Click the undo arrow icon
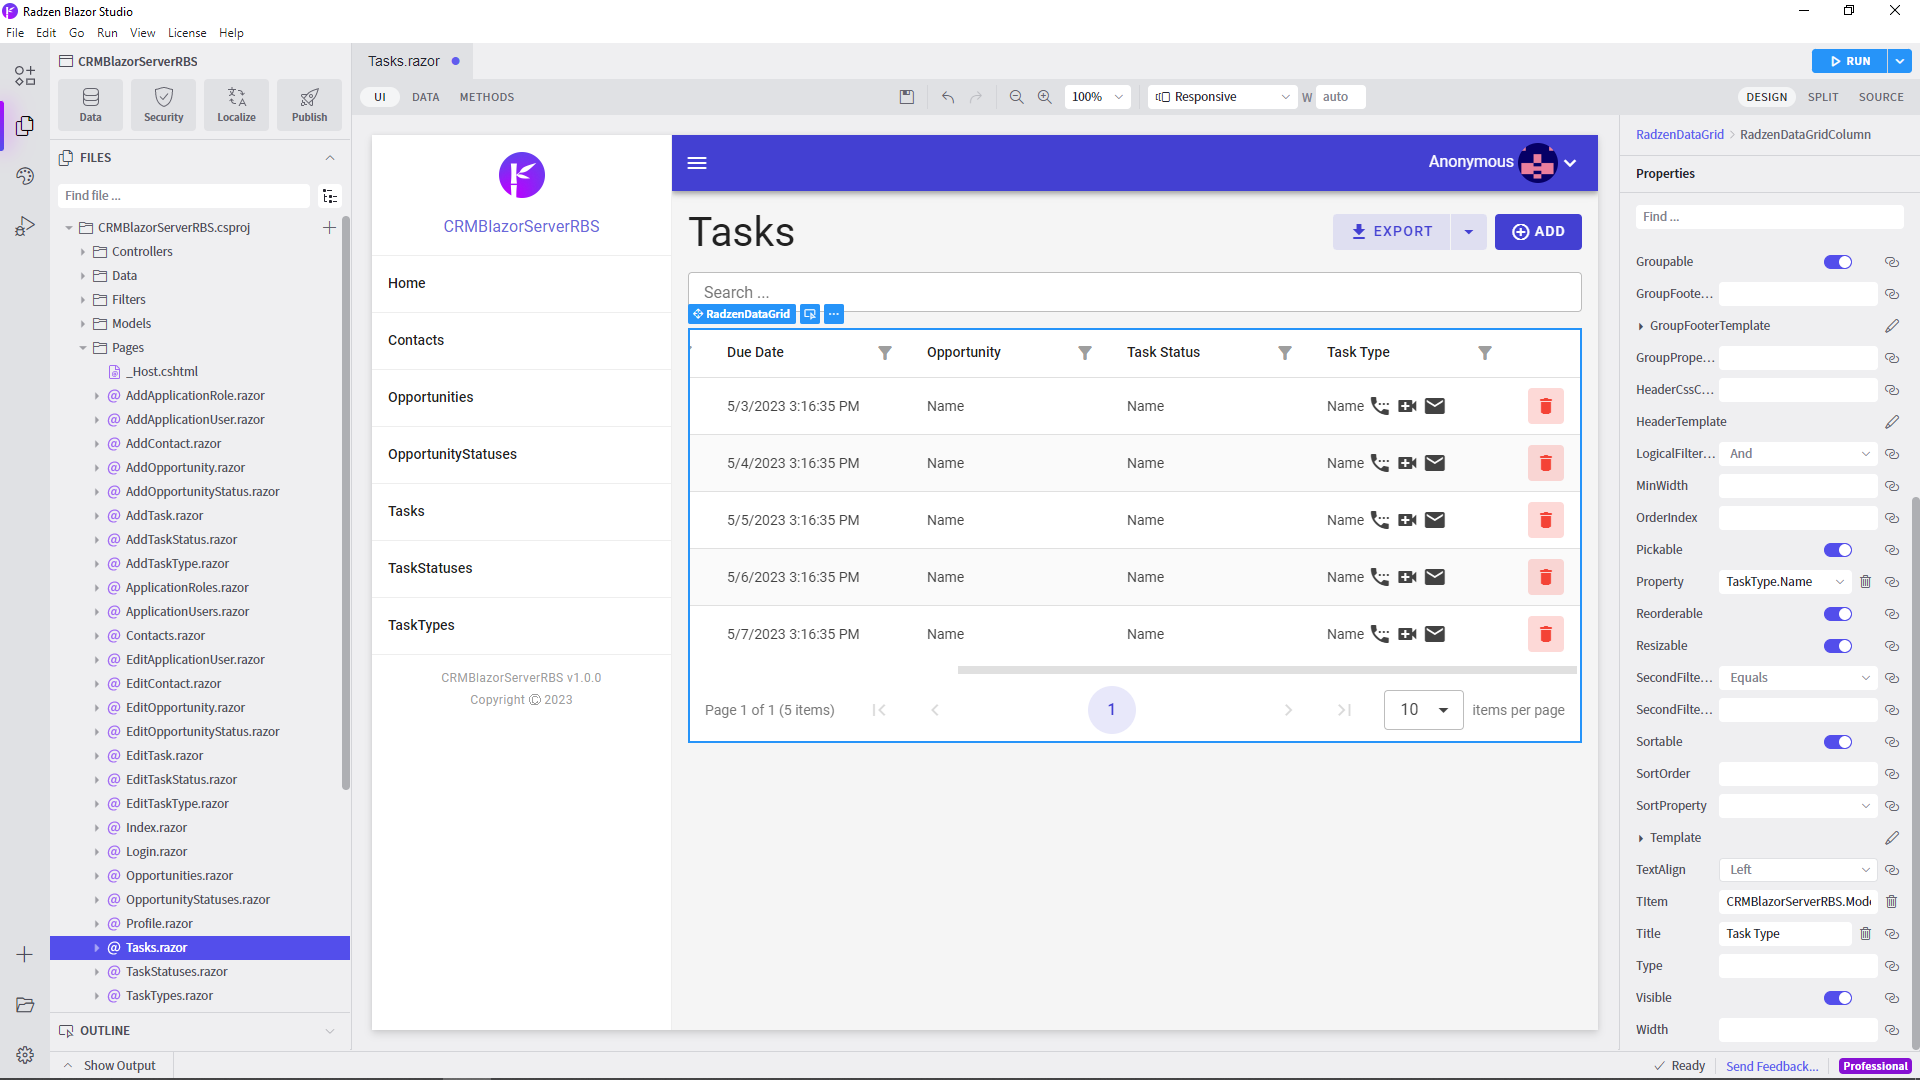 948,97
